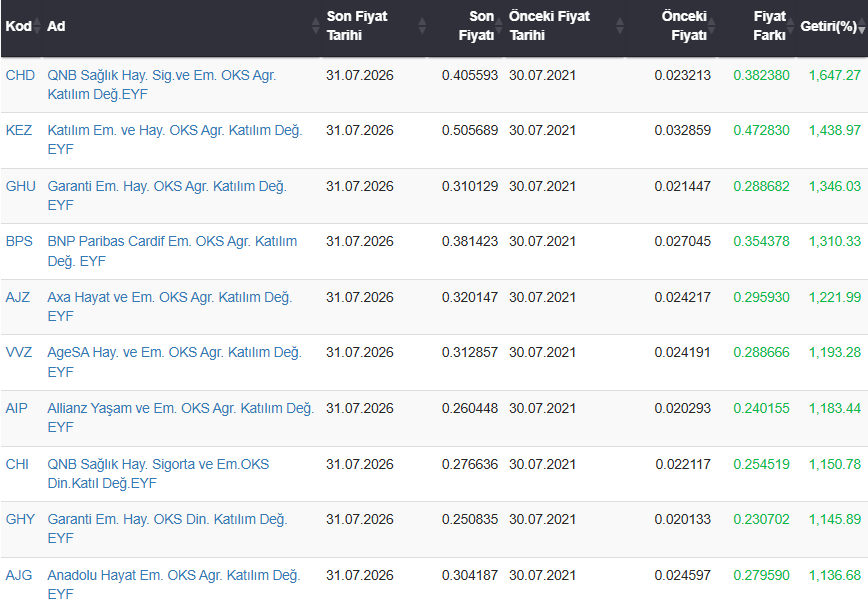Image resolution: width=868 pixels, height=606 pixels.
Task: Sort by Önceki Fiyatı column arrows
Action: point(712,26)
